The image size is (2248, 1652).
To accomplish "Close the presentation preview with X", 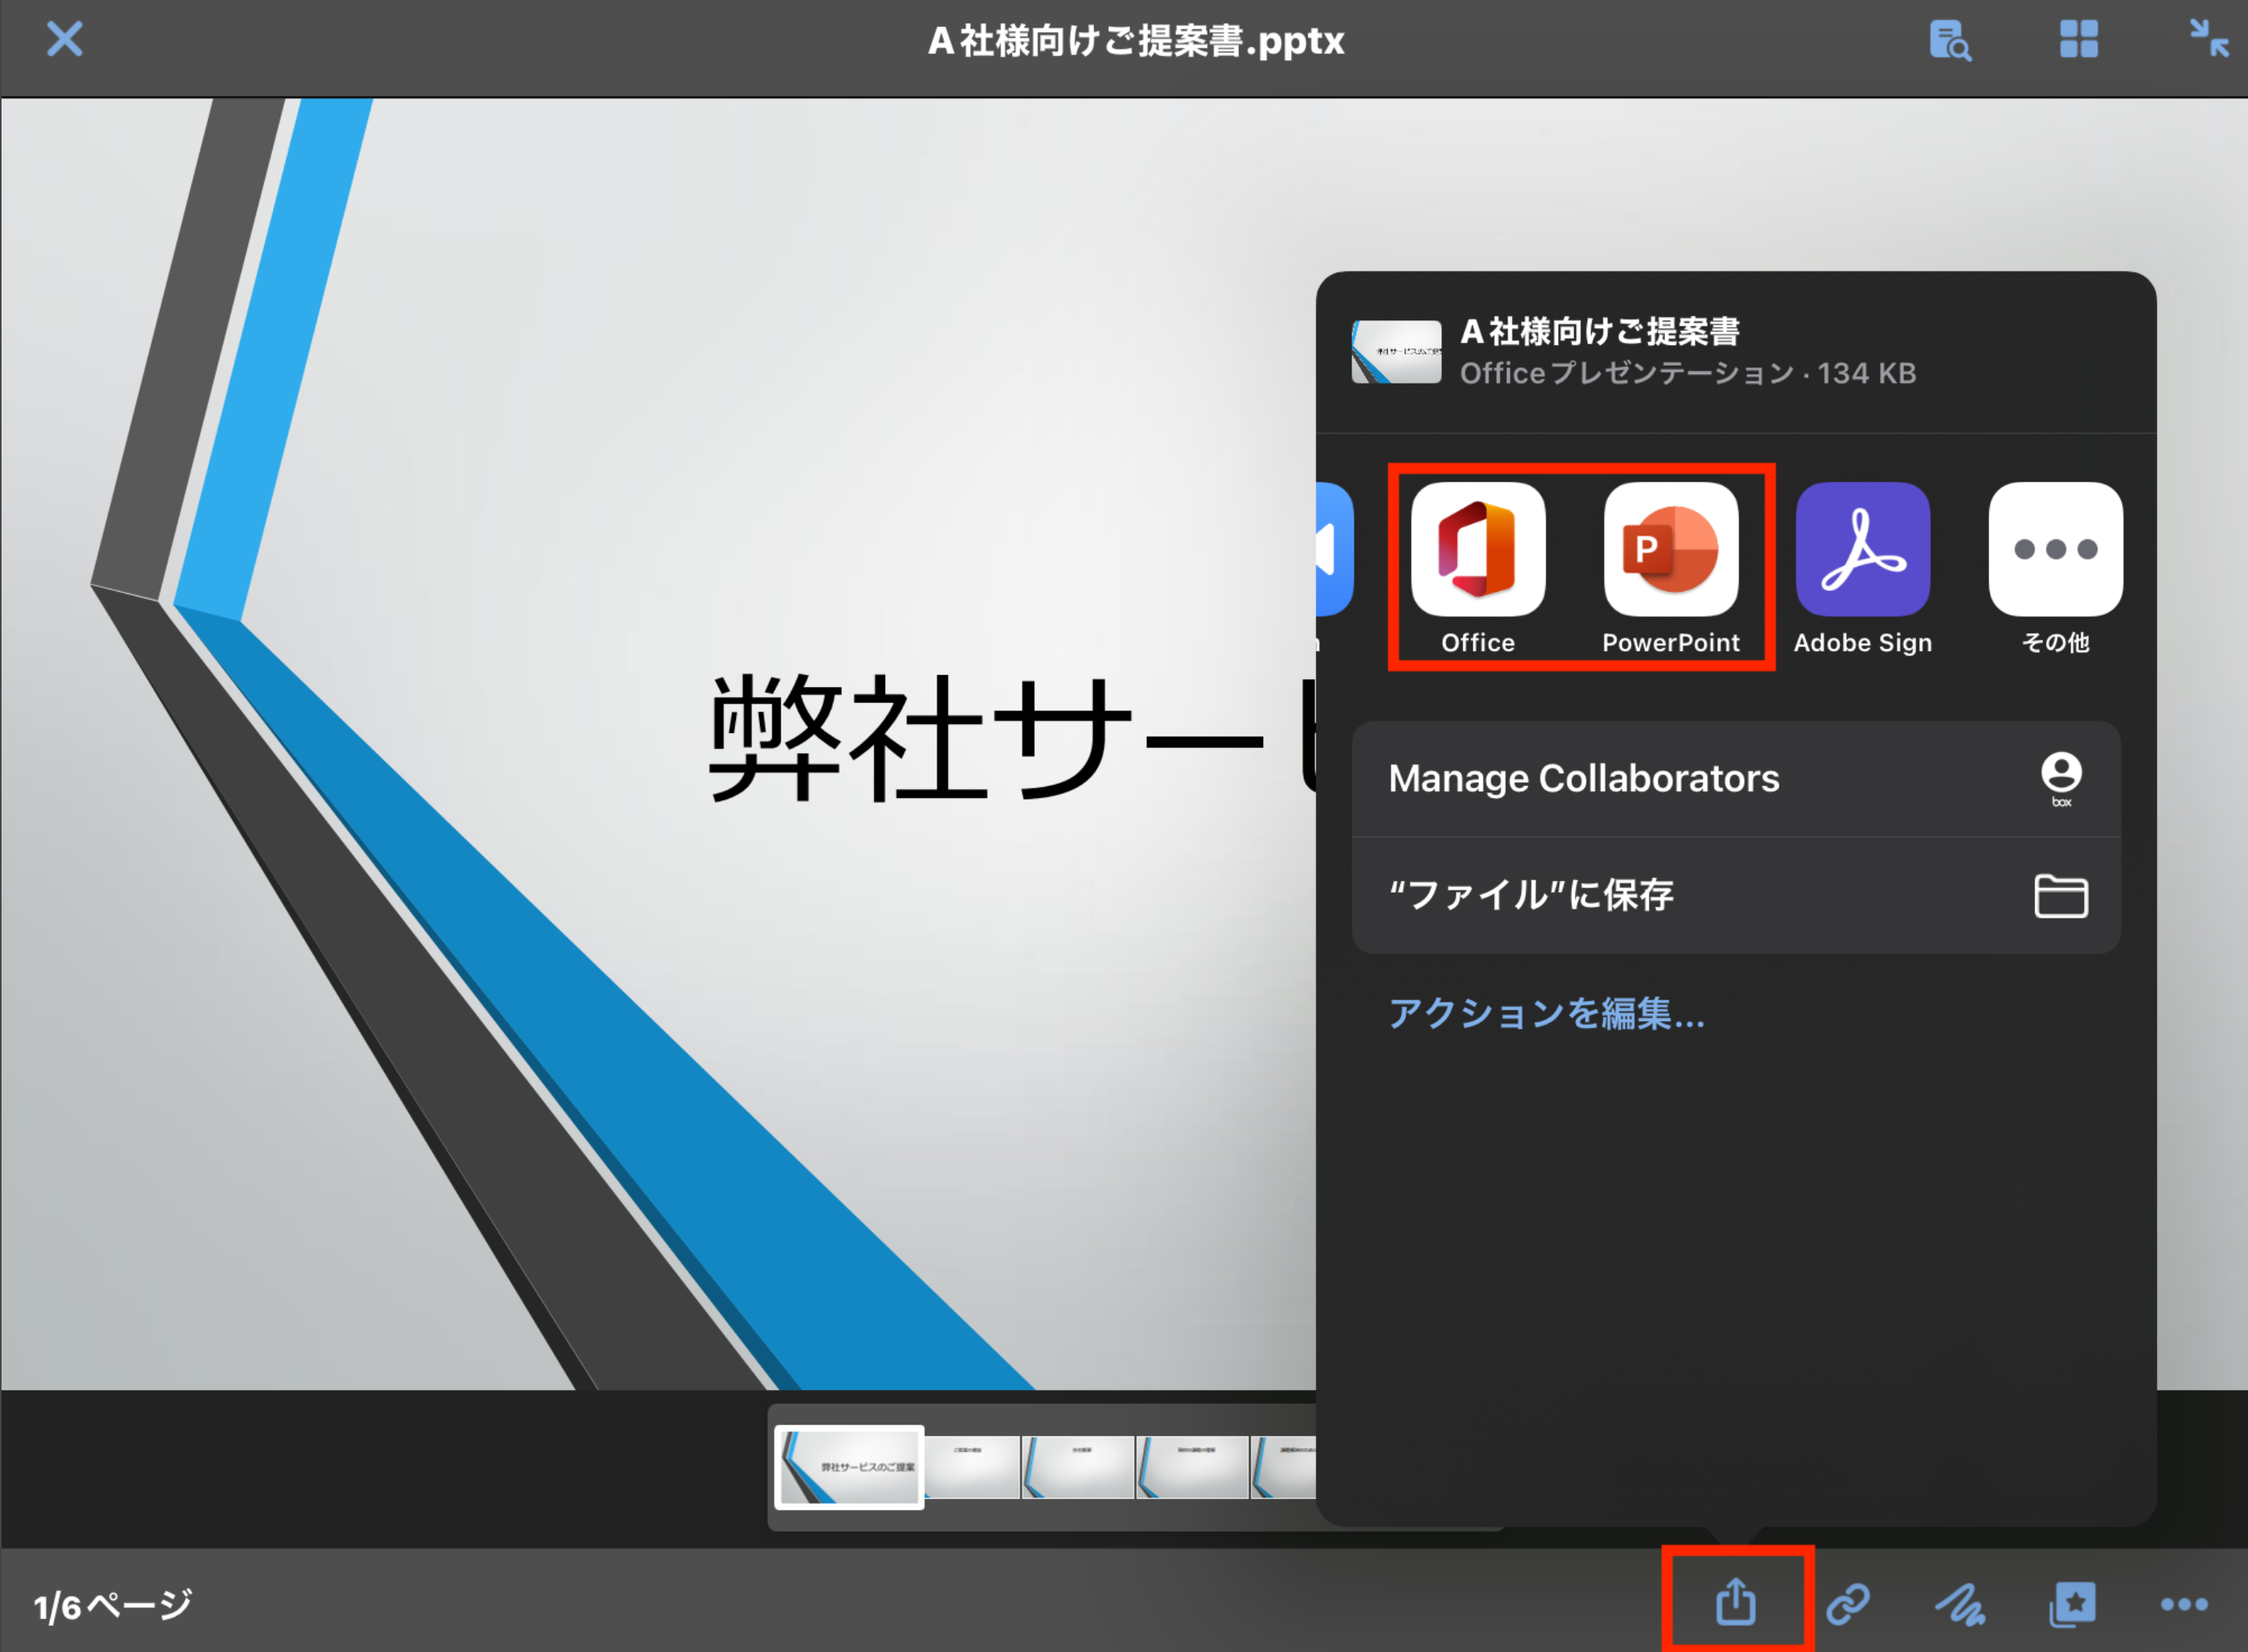I will pyautogui.click(x=65, y=40).
